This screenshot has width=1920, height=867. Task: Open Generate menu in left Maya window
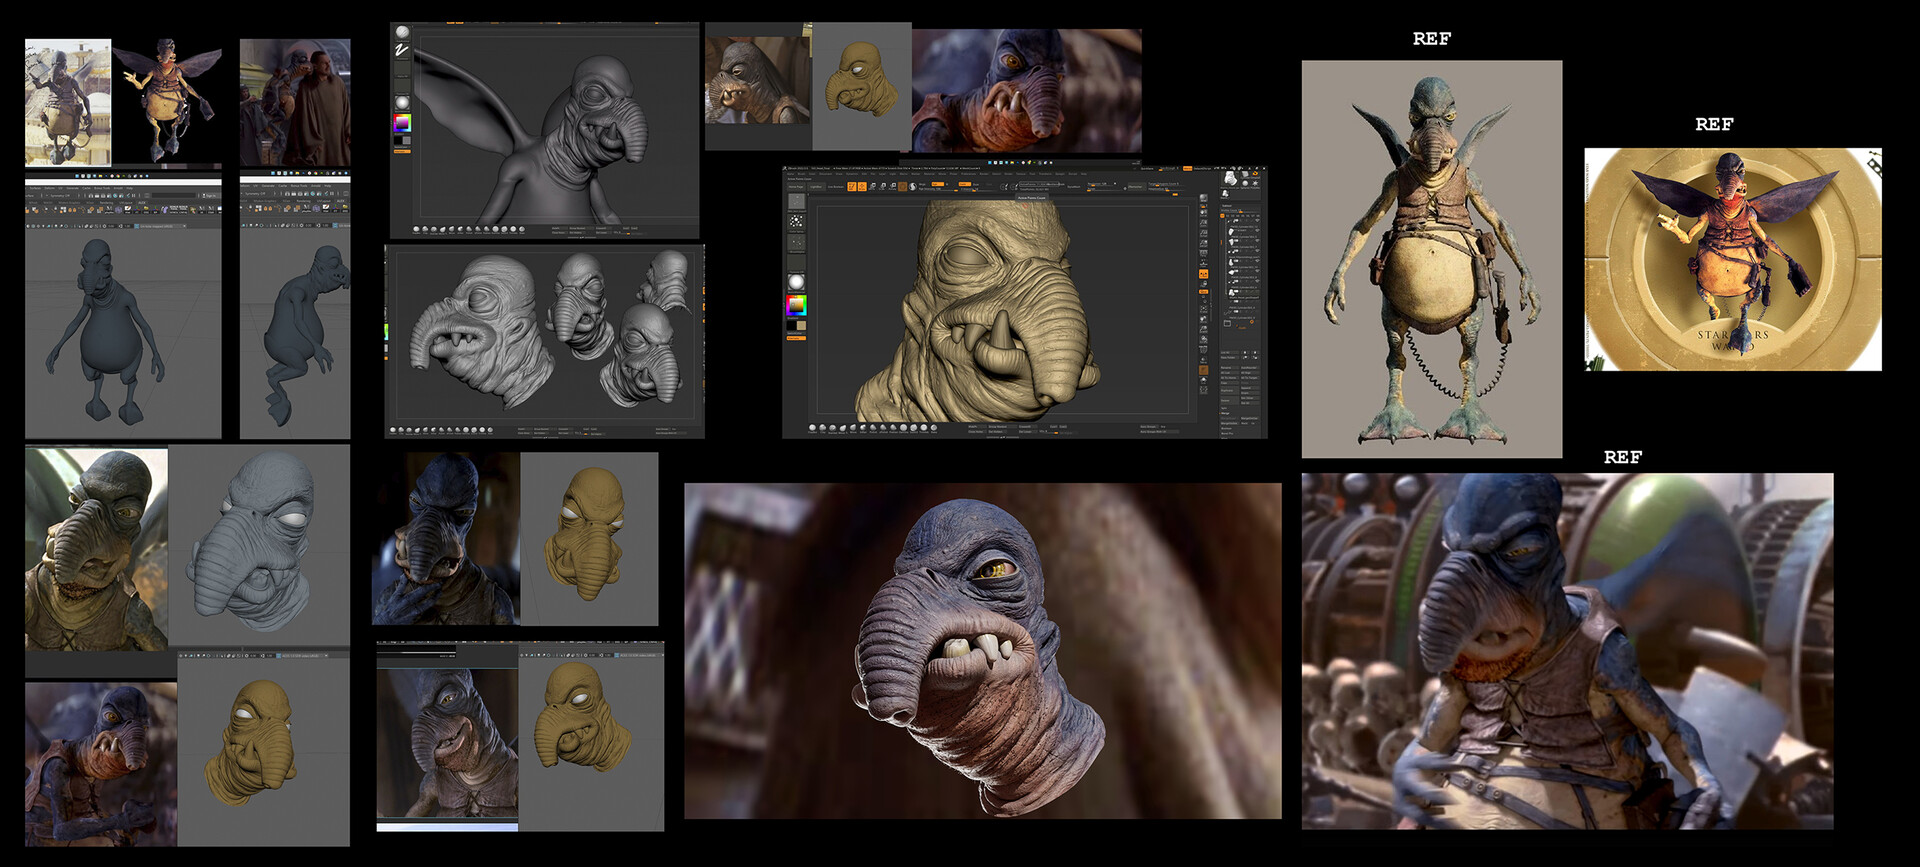tap(72, 188)
